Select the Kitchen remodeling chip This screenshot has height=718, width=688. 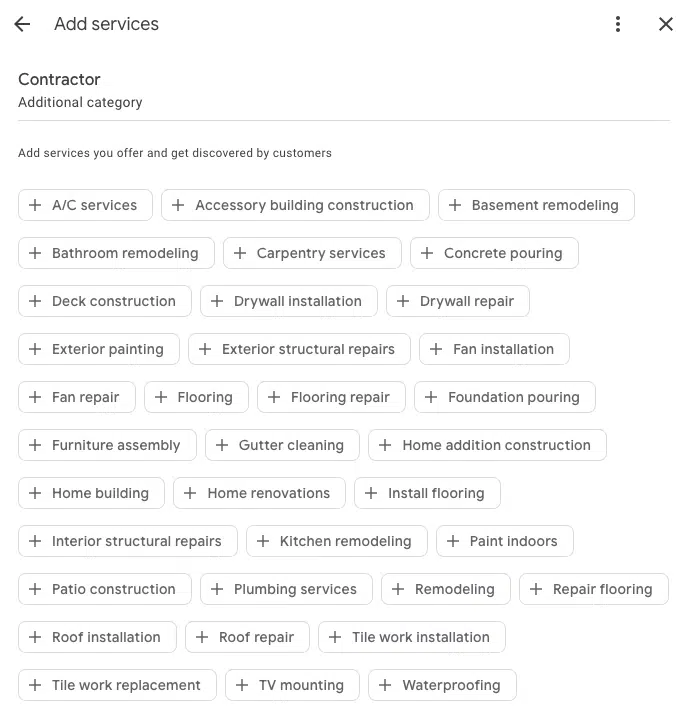click(x=337, y=541)
